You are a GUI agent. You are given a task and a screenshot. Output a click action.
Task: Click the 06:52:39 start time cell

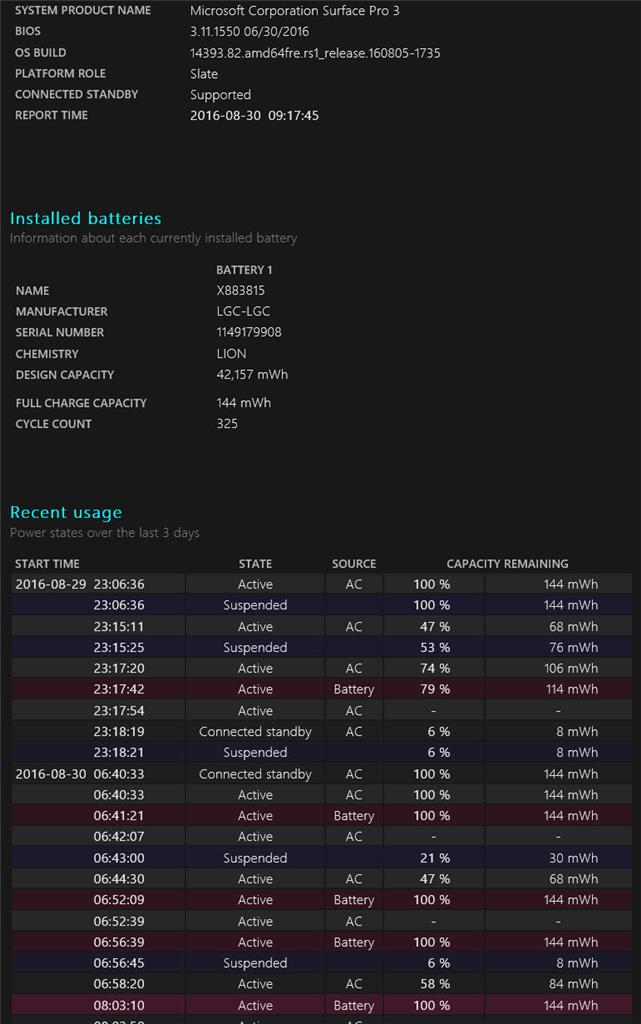coord(119,921)
